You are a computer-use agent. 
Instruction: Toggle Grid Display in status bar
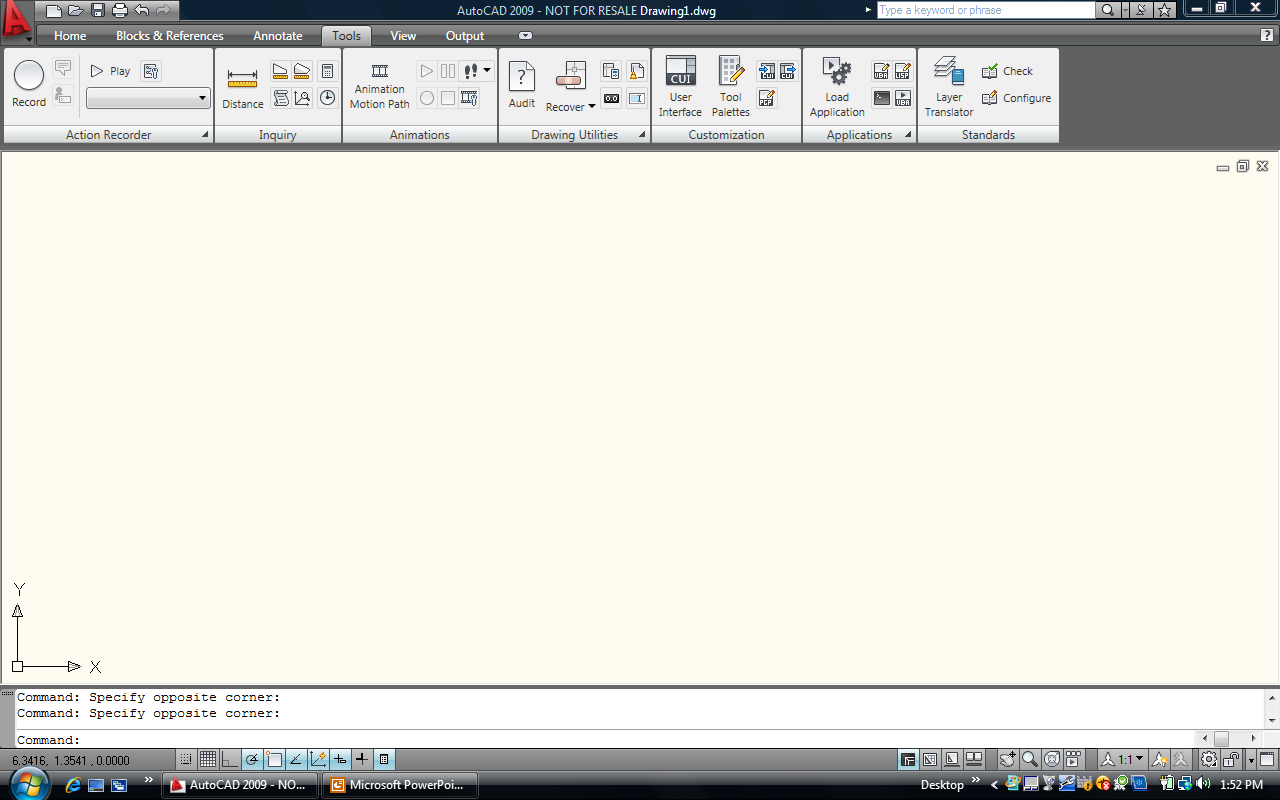coord(208,759)
